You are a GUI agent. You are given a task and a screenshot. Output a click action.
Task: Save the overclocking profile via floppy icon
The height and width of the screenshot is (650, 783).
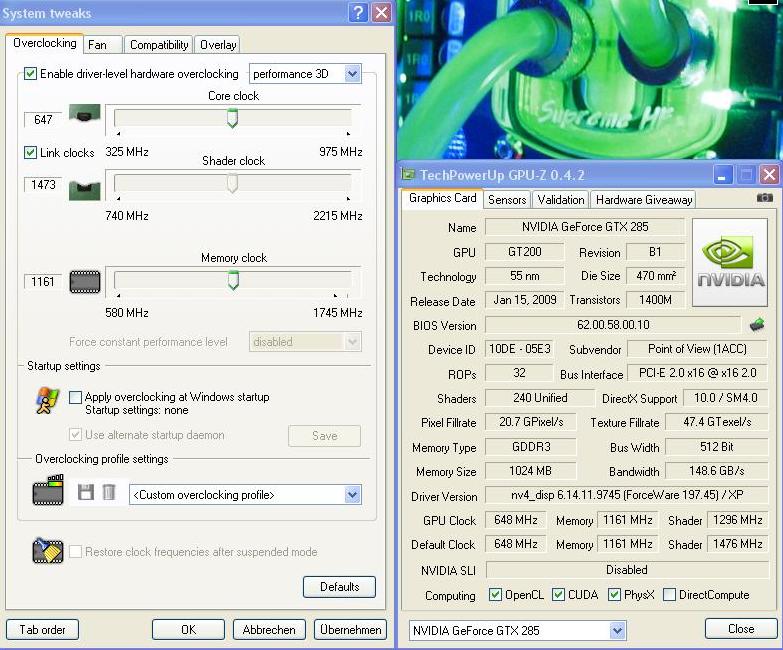[x=86, y=493]
